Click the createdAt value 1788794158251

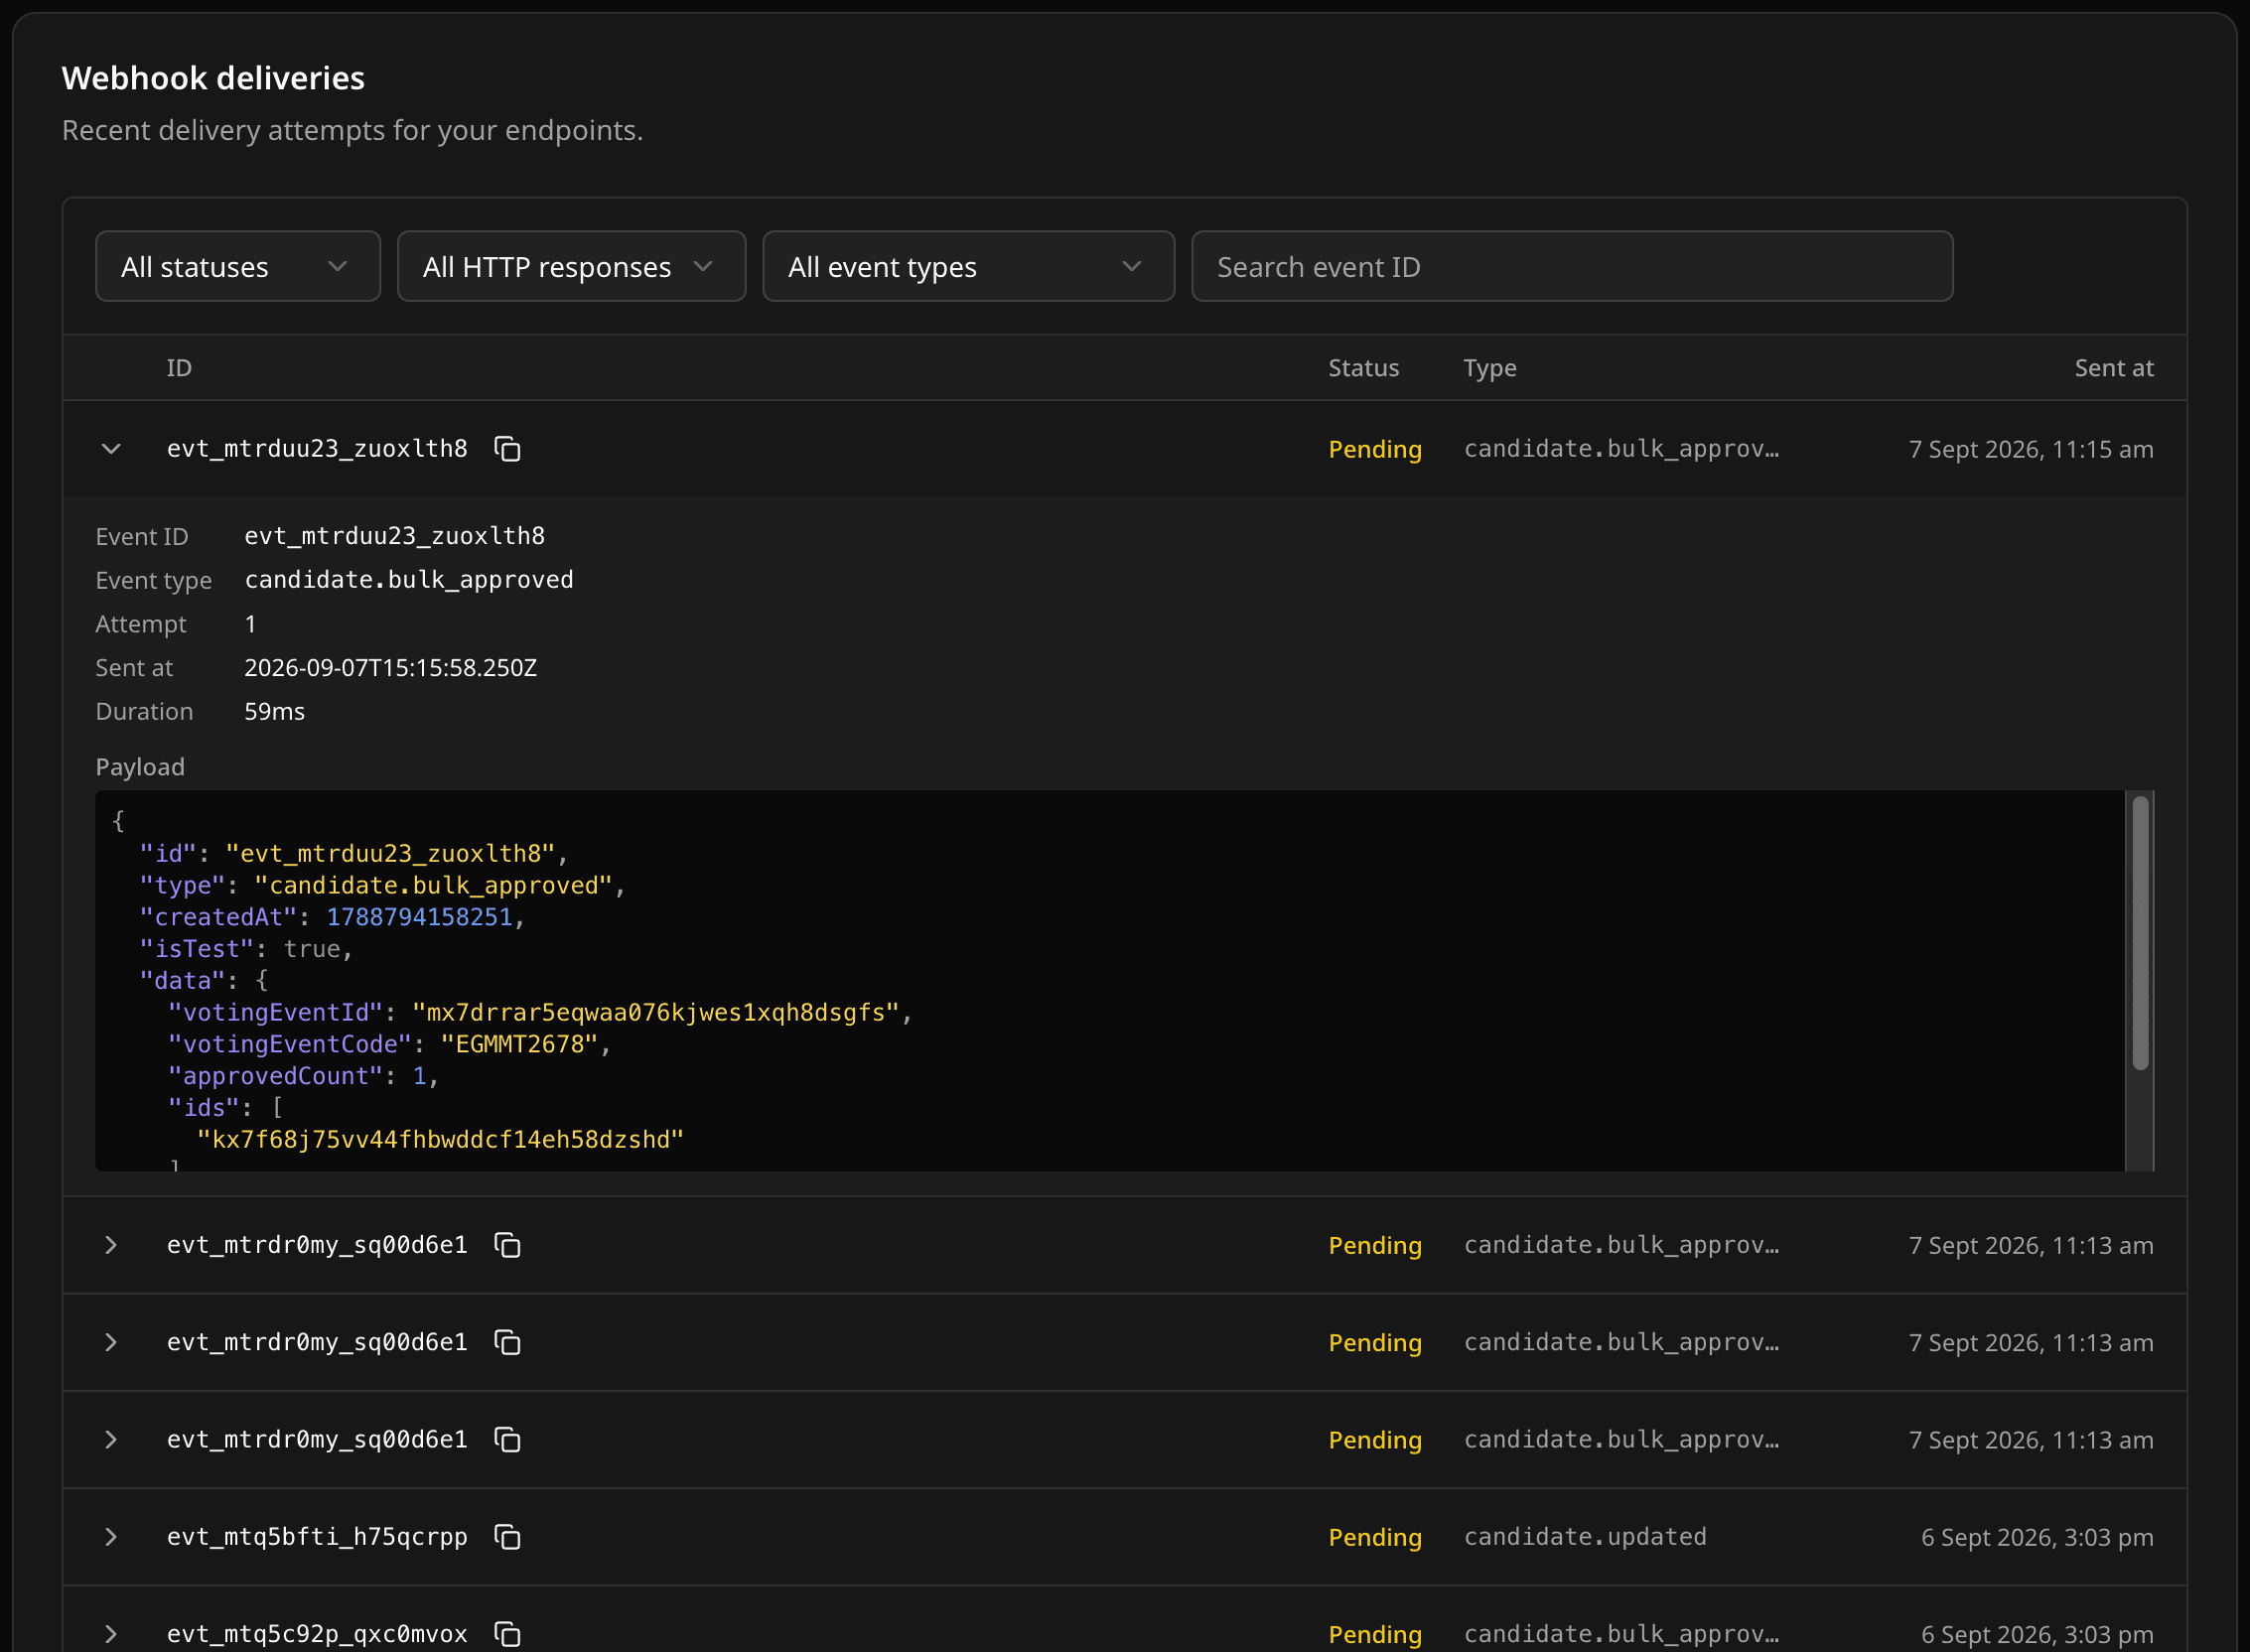coord(419,917)
